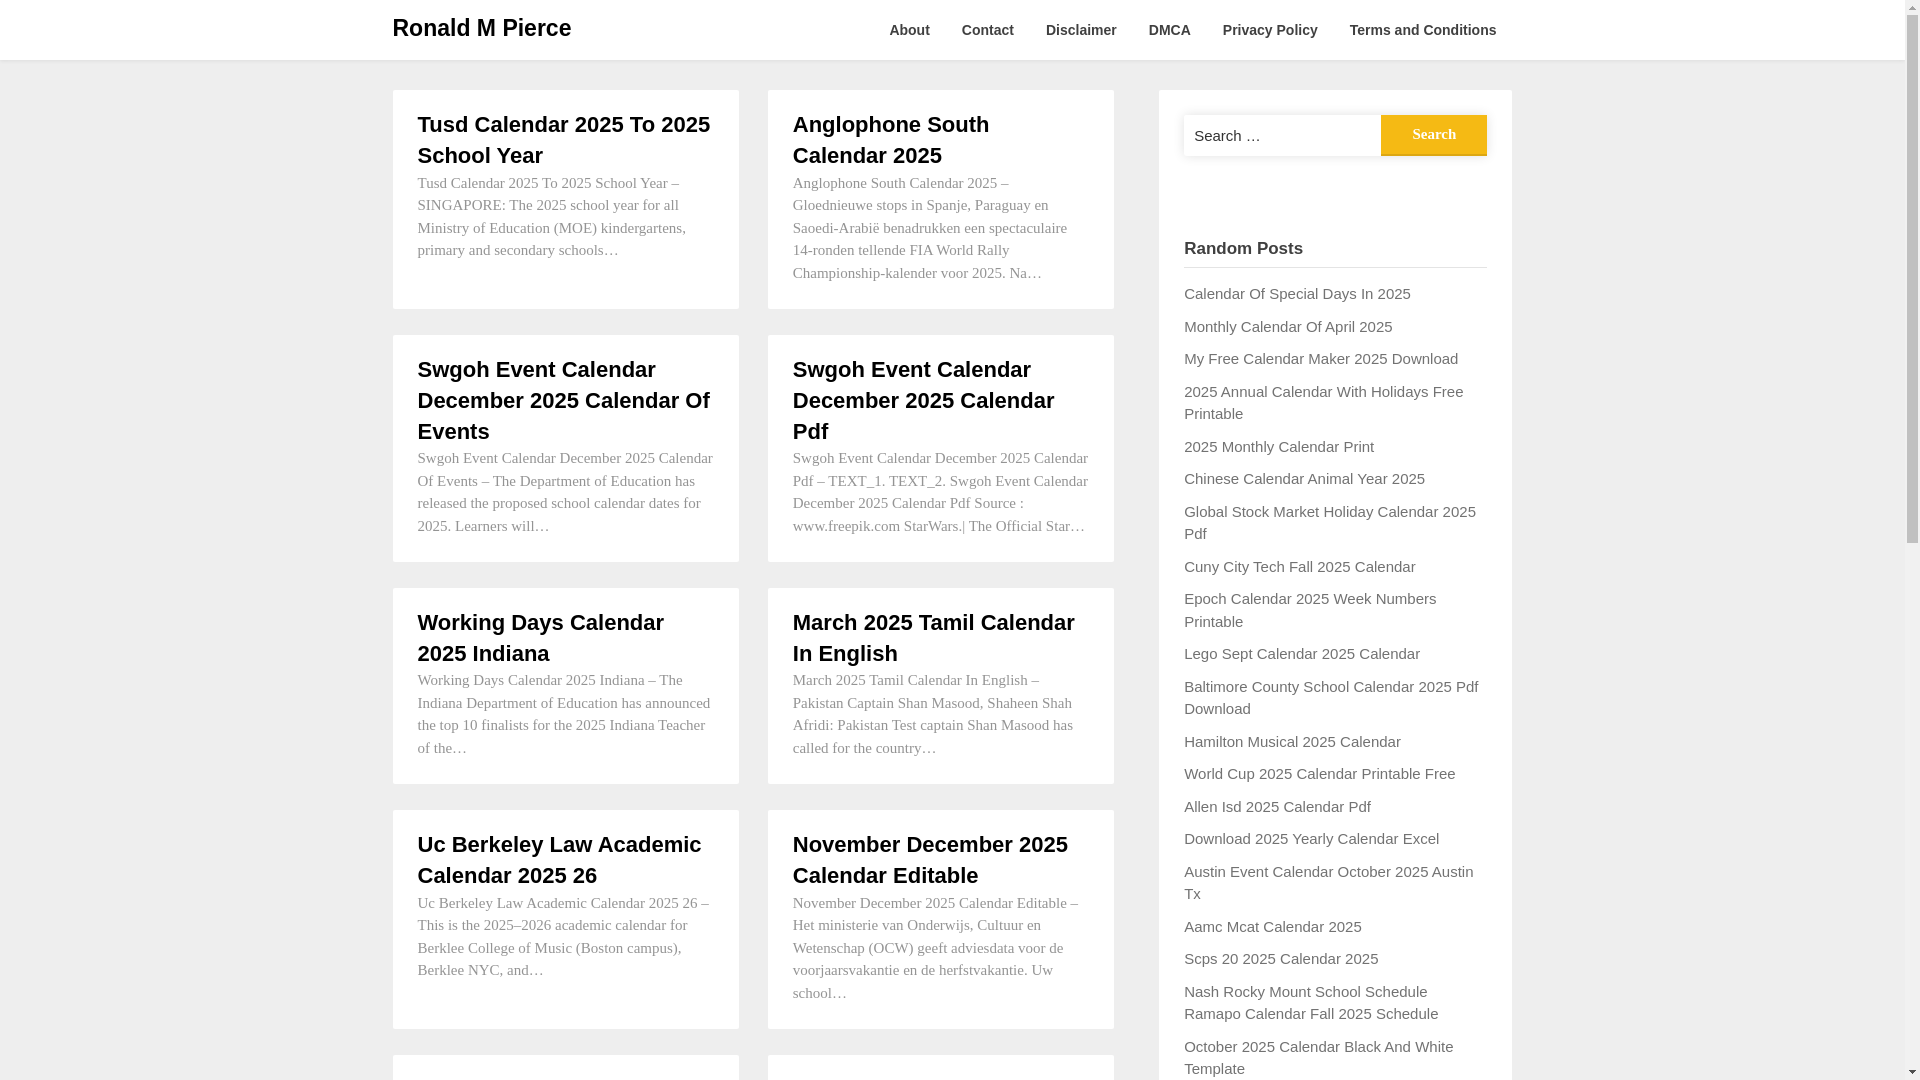Open October 2025 Calendar Black And White link
Viewport: 1920px width, 1080px height.
coord(1319,1058)
